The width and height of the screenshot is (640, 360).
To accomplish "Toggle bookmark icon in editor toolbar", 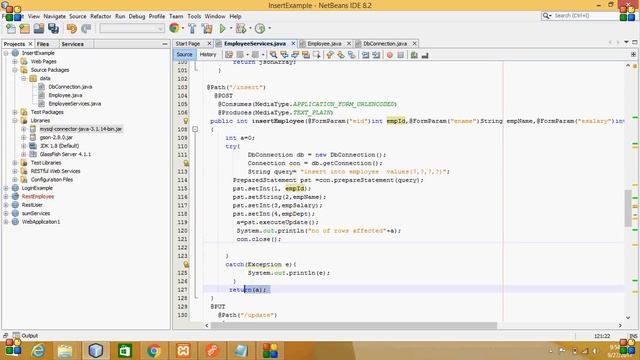I will coord(351,55).
